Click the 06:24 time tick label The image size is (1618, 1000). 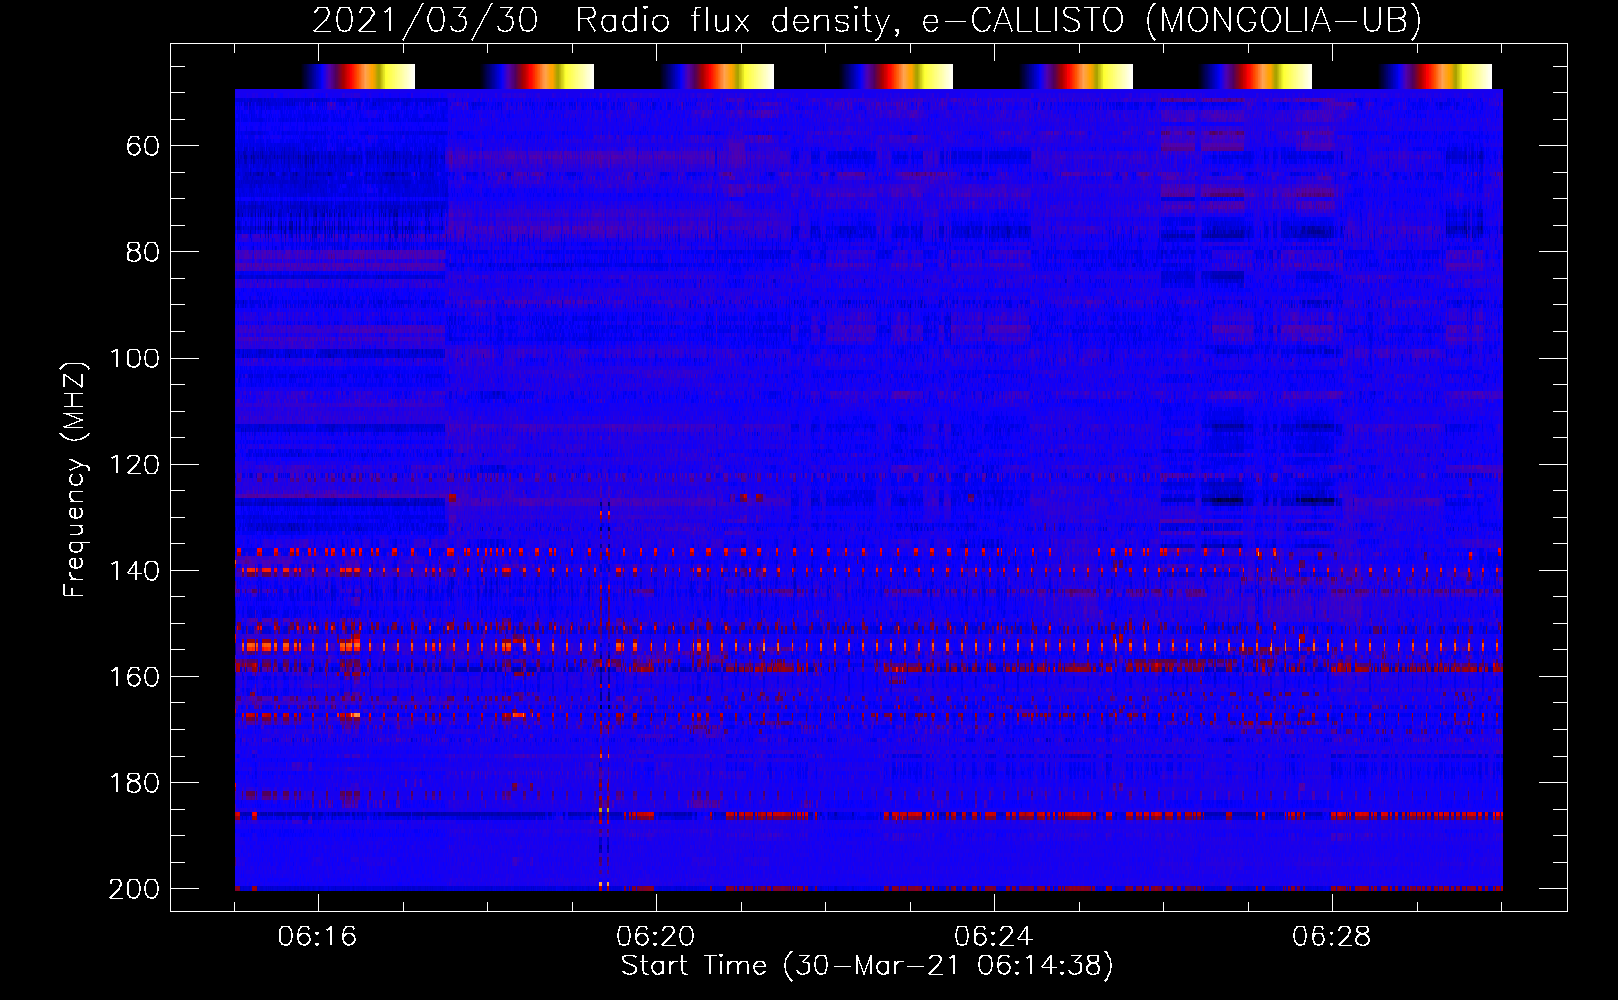pyautogui.click(x=994, y=936)
